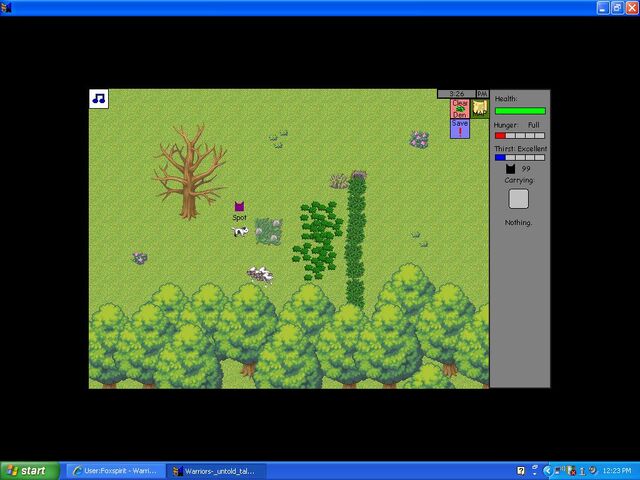
Task: Click the empty Carrying slot
Action: (x=518, y=199)
